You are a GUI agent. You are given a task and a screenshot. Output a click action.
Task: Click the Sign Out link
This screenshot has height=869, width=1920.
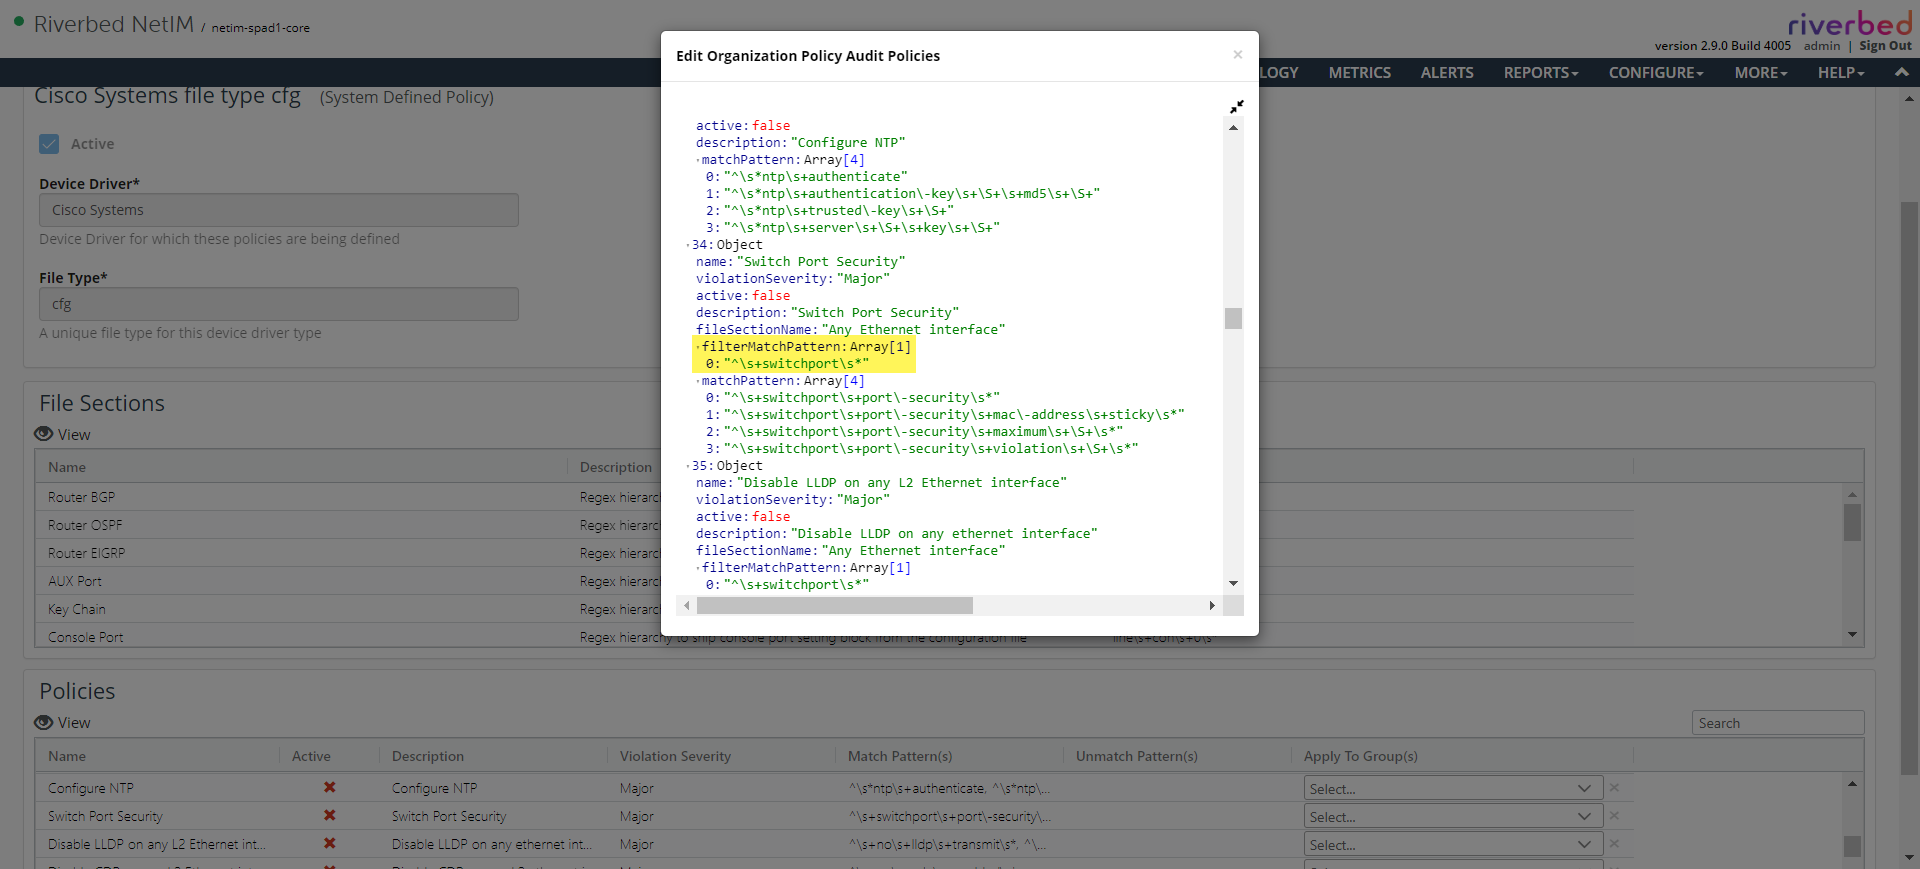click(x=1885, y=46)
